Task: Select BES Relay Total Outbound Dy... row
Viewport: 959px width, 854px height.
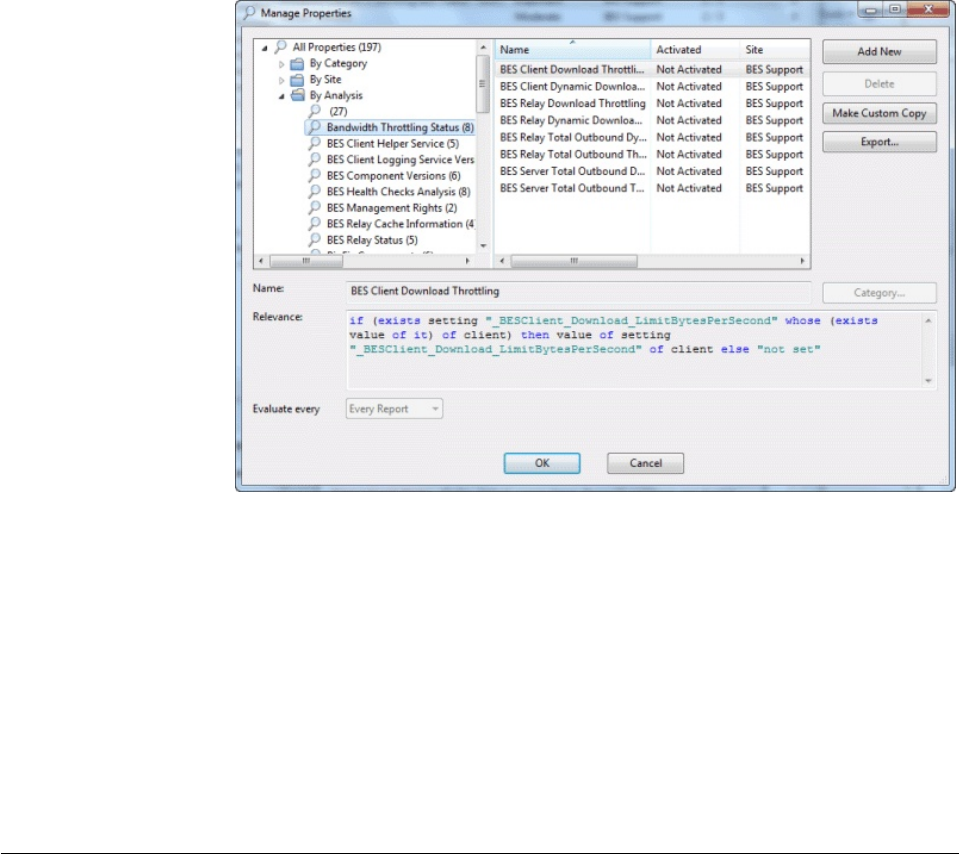Action: click(652, 138)
